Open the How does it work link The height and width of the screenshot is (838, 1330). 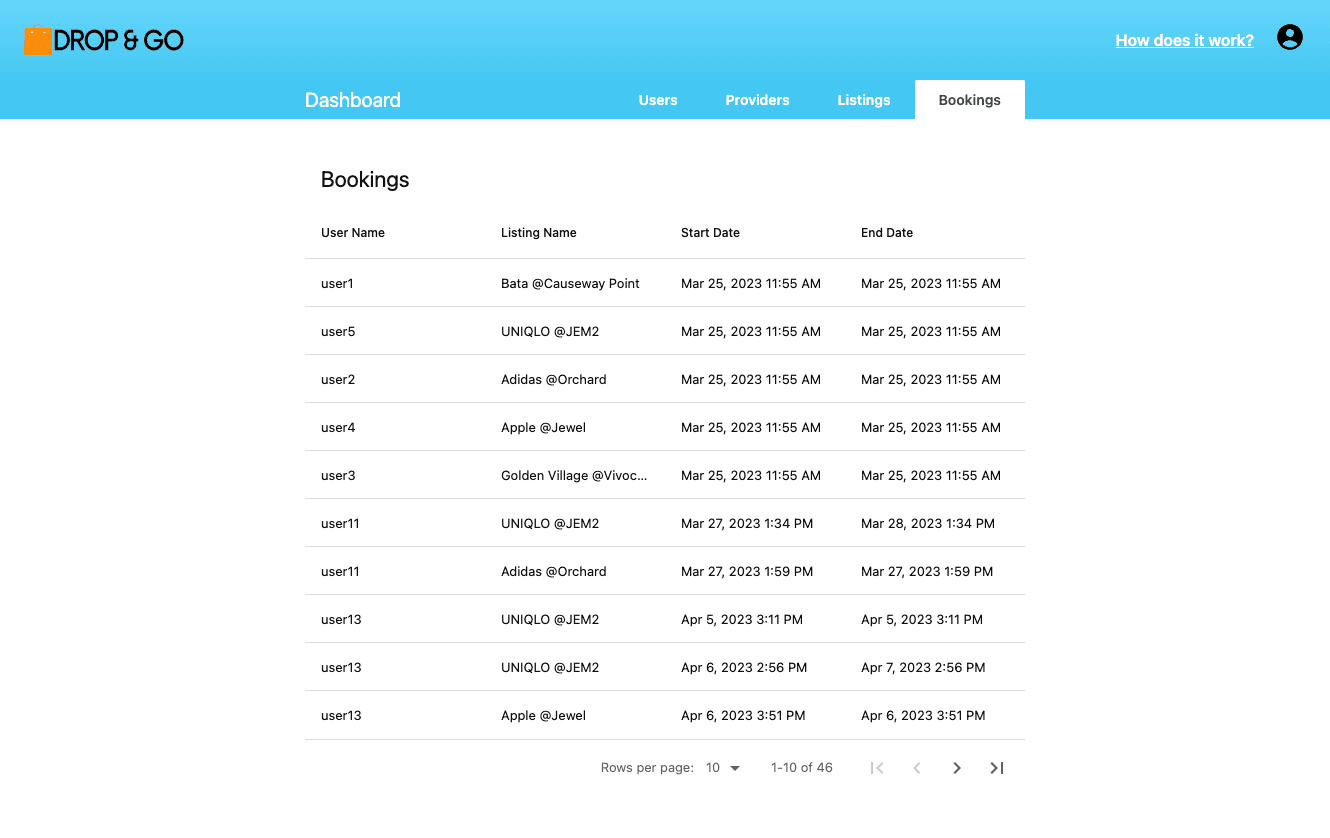[x=1184, y=40]
